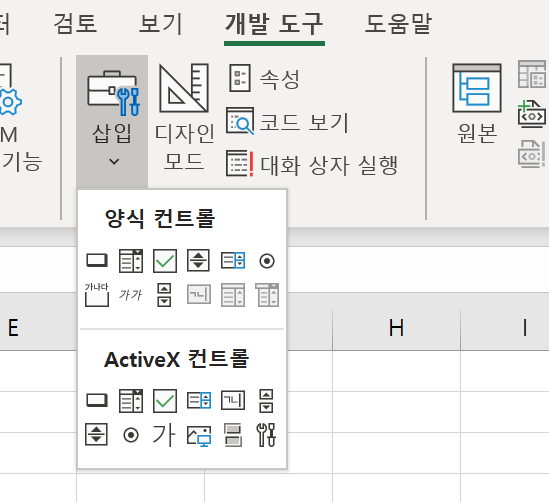Insert an ActiveX scroll bar

tap(266, 400)
